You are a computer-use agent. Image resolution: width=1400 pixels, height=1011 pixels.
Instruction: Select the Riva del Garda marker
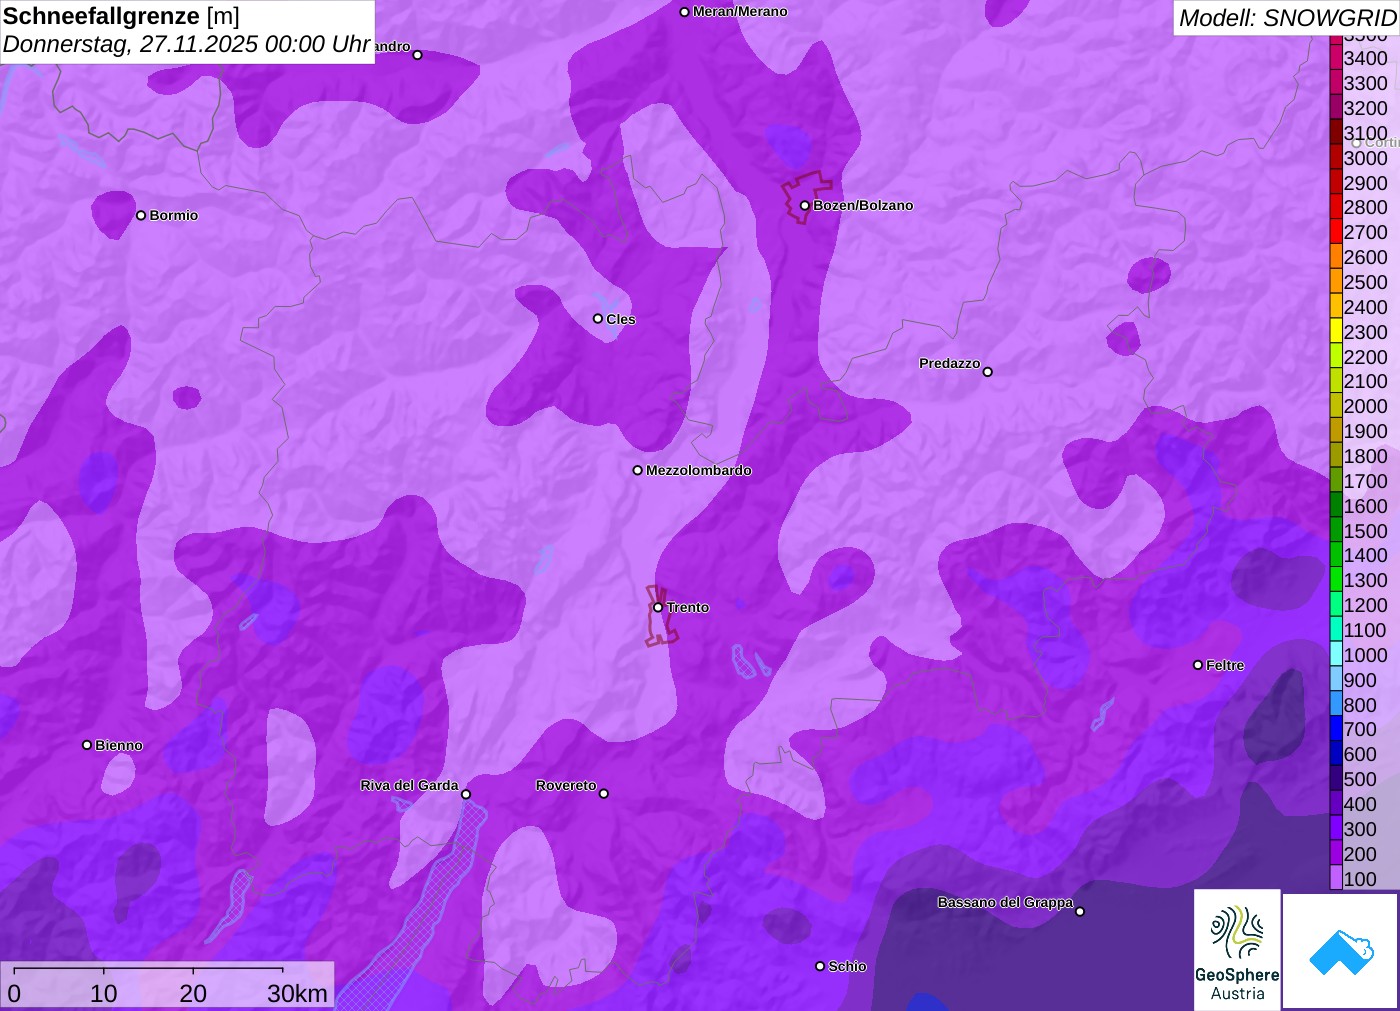[466, 795]
